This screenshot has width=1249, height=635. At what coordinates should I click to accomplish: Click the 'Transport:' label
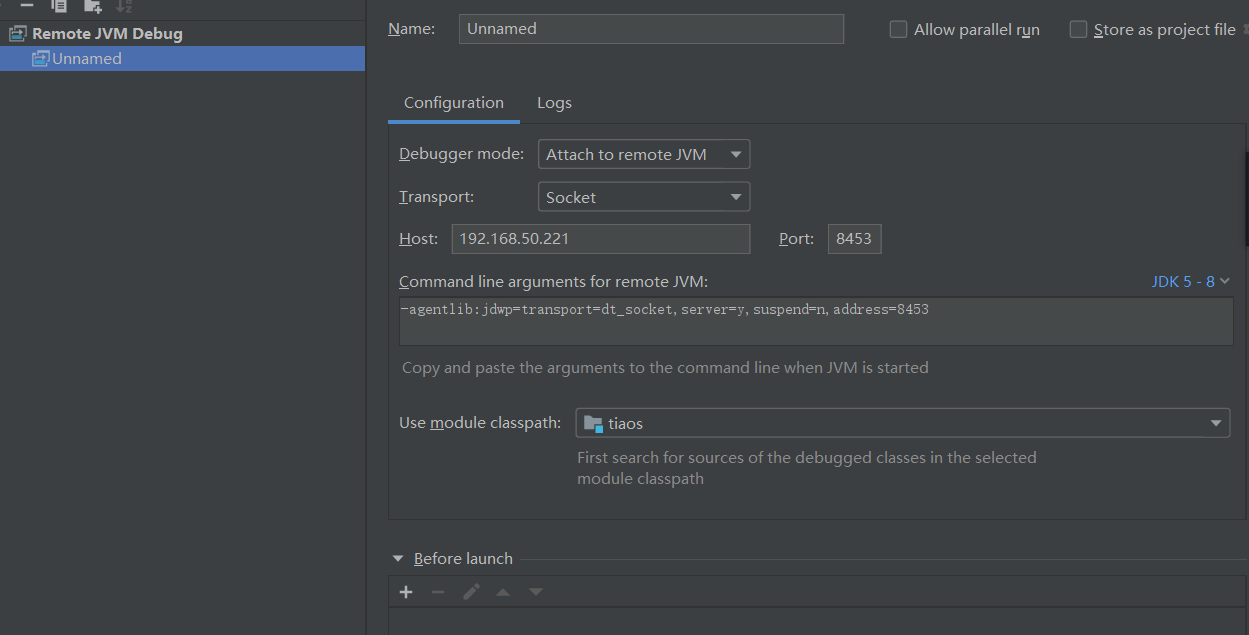coord(436,197)
